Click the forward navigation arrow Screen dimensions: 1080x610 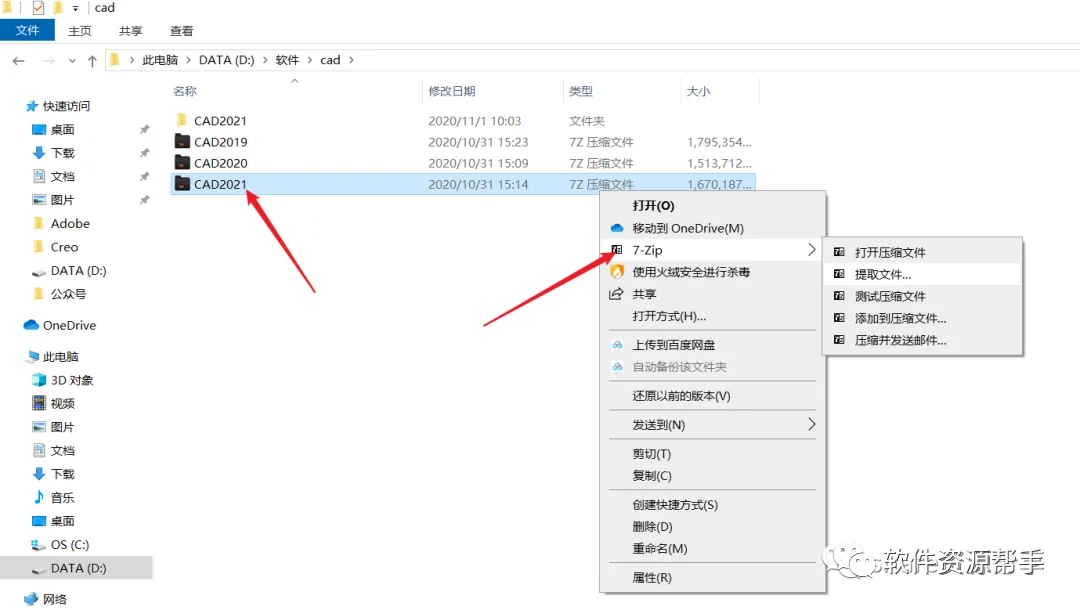click(48, 61)
